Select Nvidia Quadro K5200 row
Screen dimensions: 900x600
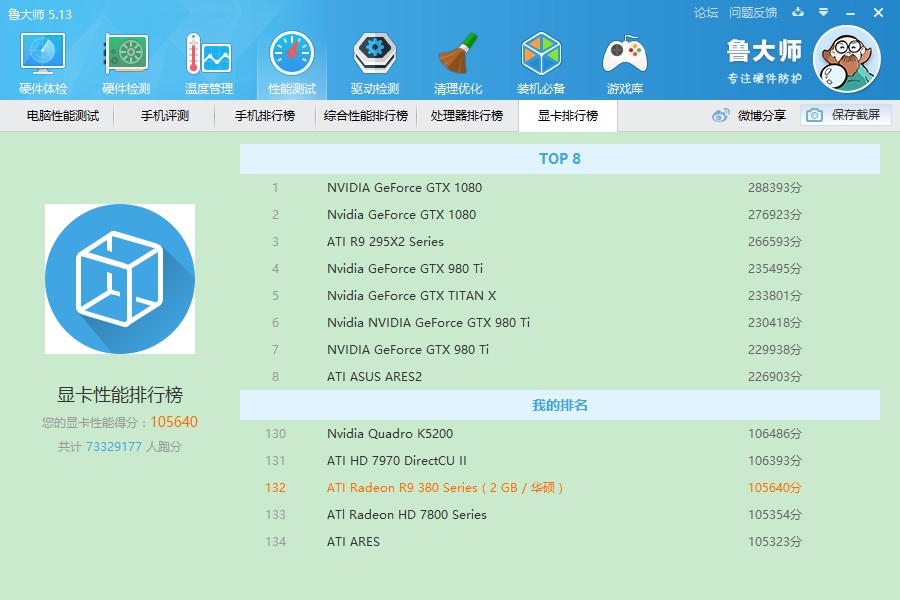click(x=560, y=433)
